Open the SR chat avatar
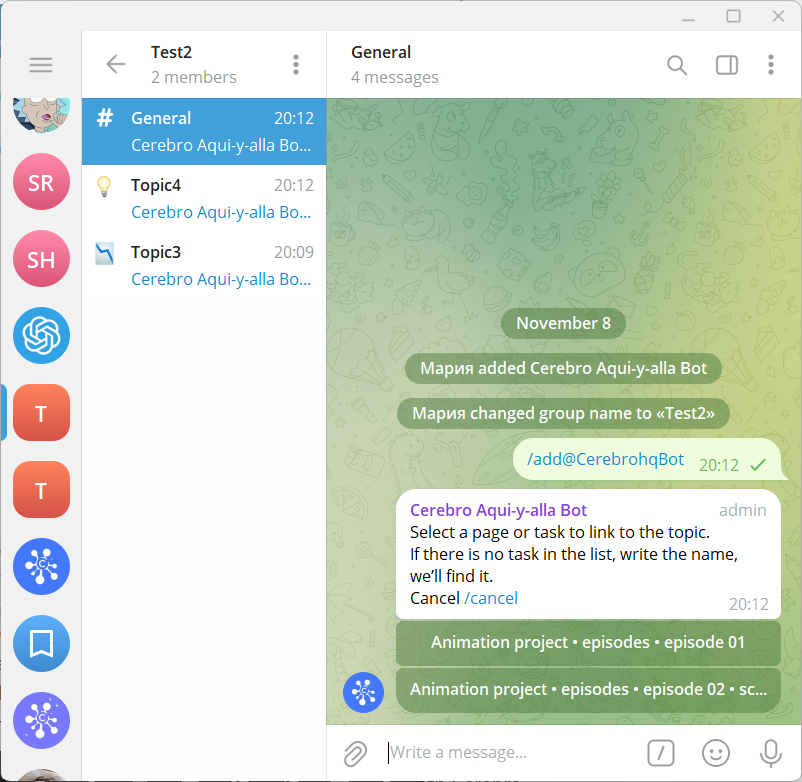 [41, 182]
